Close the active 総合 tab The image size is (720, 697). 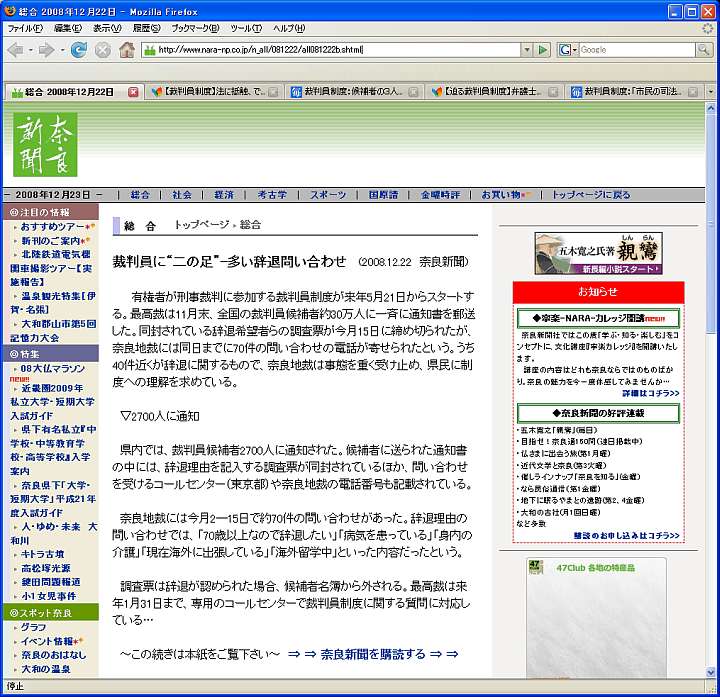[x=133, y=92]
